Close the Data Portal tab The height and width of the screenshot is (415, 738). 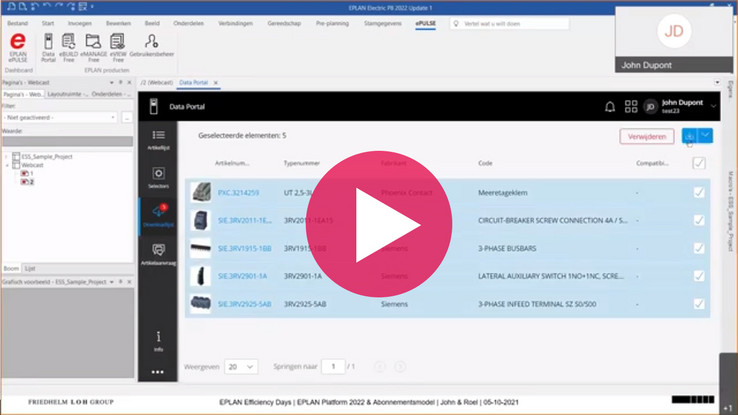(216, 83)
